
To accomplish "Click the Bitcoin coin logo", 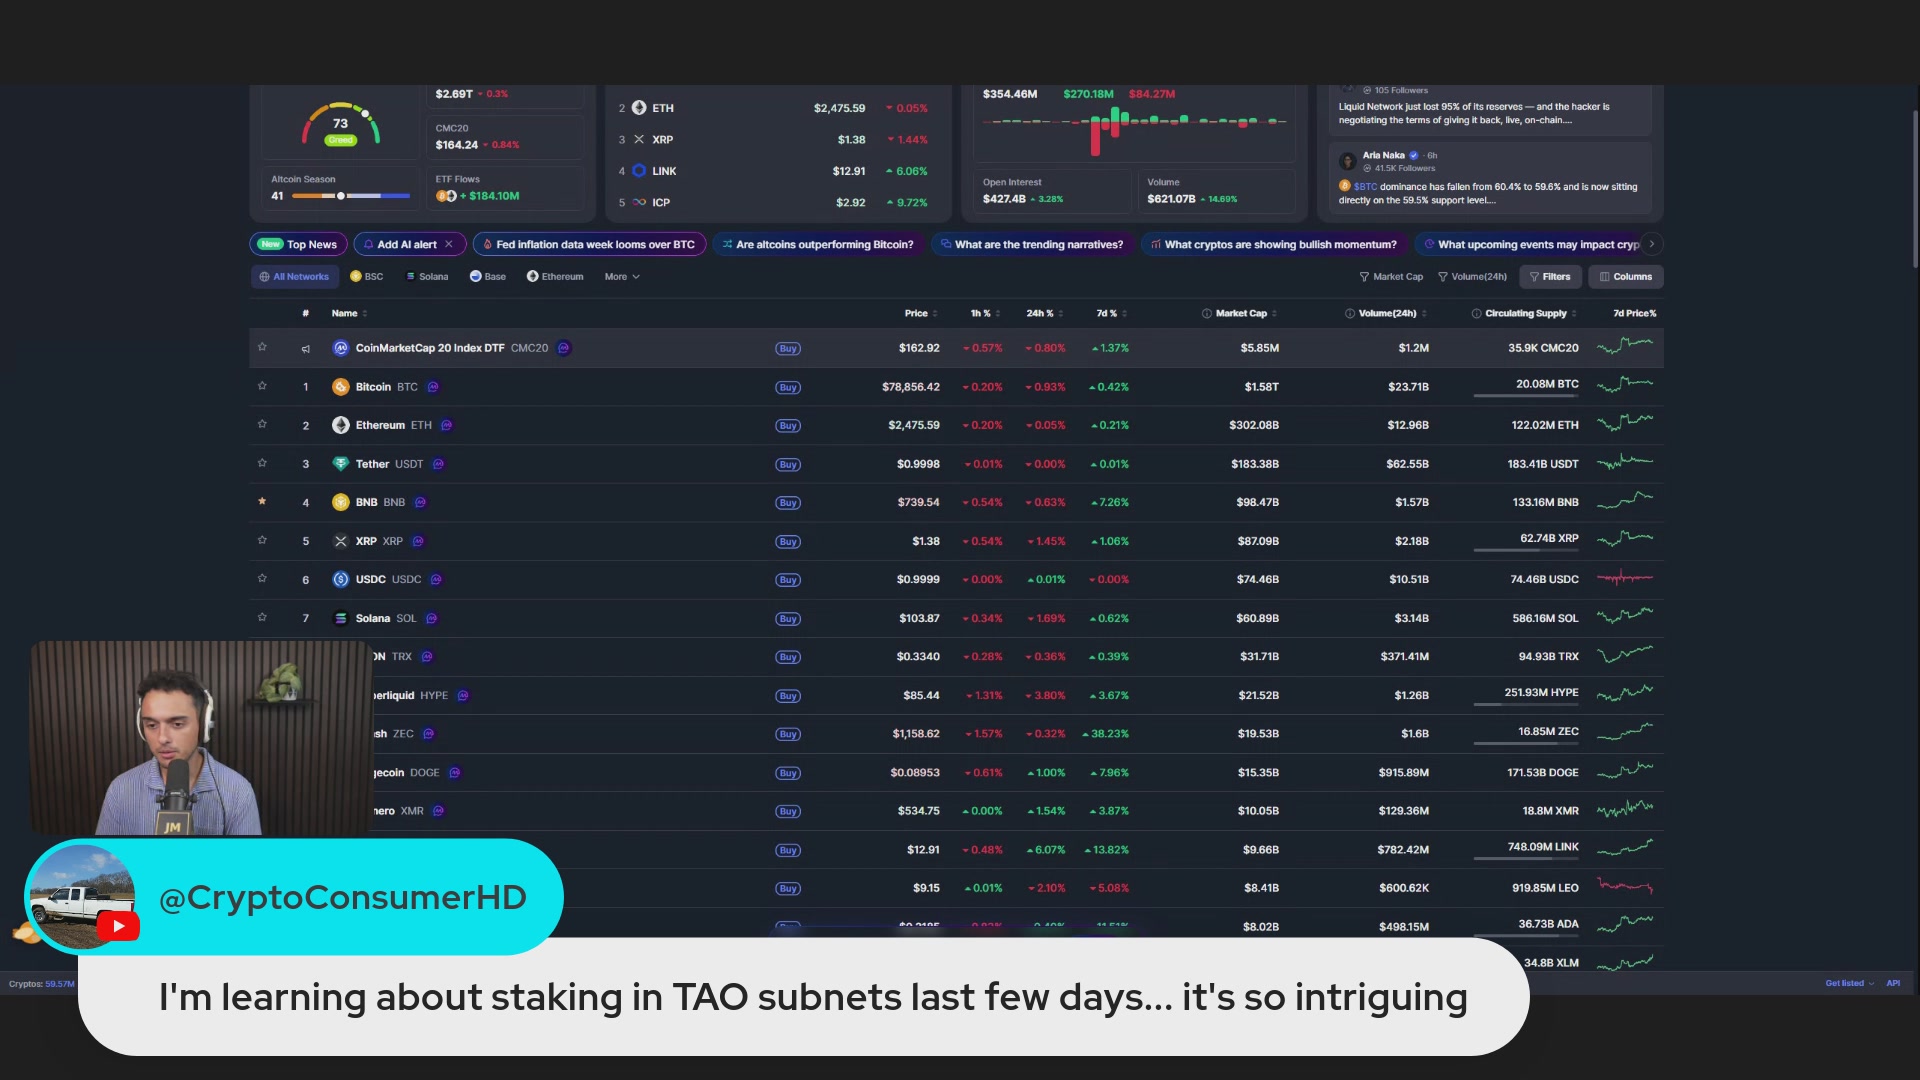I will (340, 387).
